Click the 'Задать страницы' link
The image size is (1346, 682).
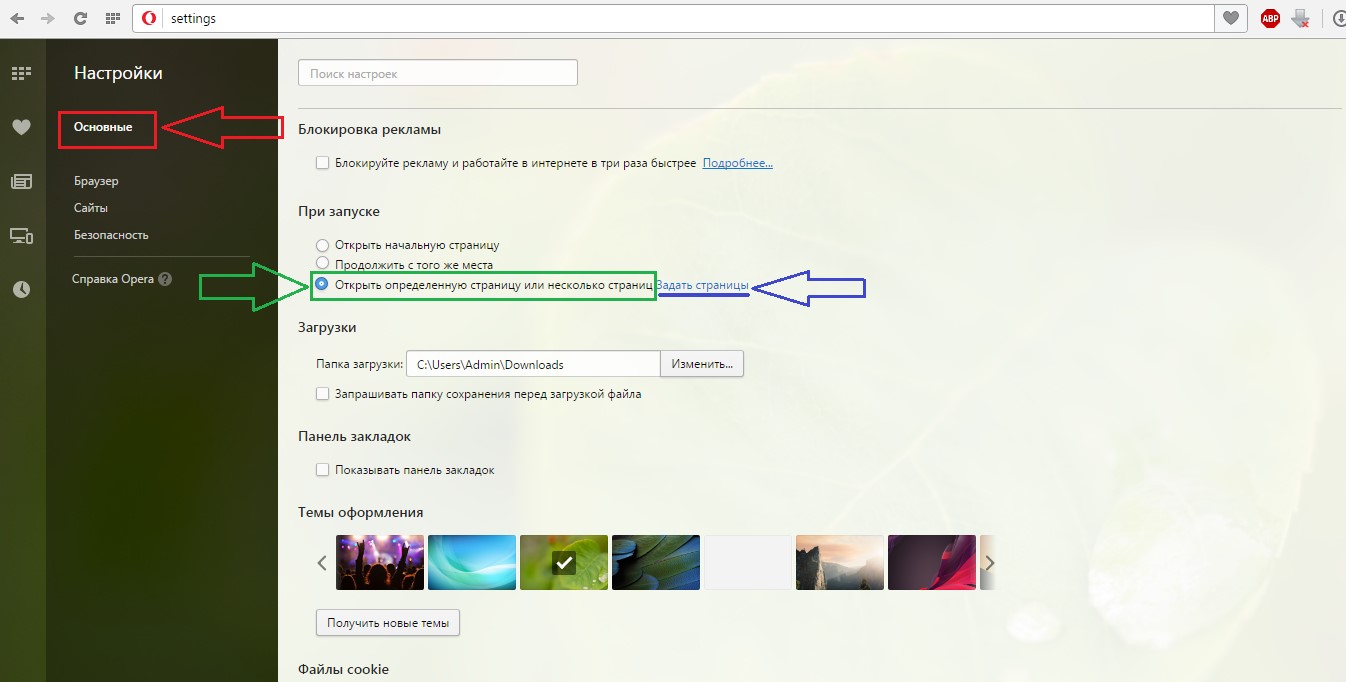click(702, 286)
